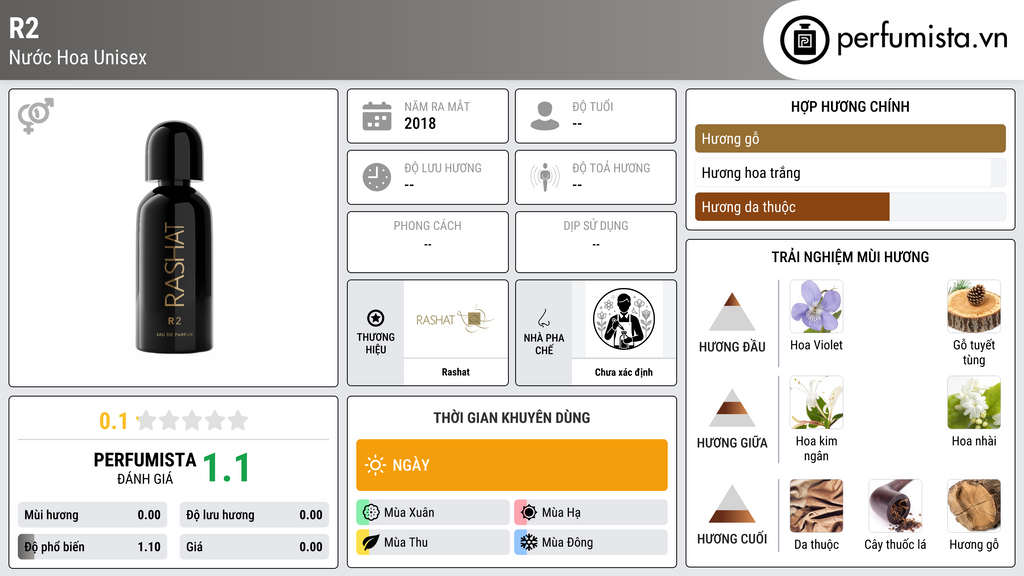Click the top notes pyramid icon
Viewport: 1024px width, 576px height.
pyautogui.click(x=732, y=312)
